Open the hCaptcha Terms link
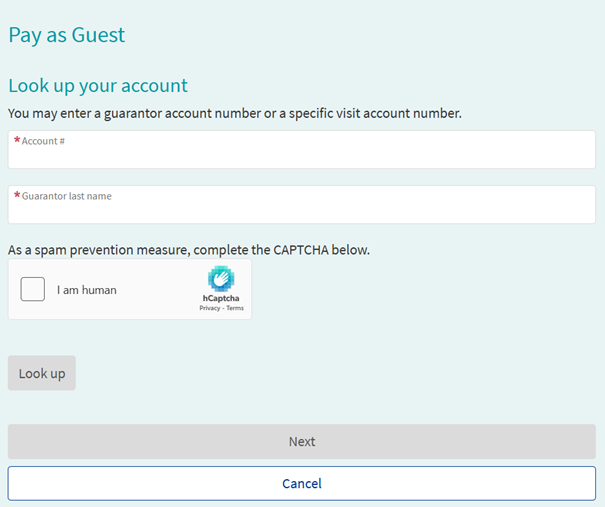Viewport: 605px width, 507px height. point(235,308)
